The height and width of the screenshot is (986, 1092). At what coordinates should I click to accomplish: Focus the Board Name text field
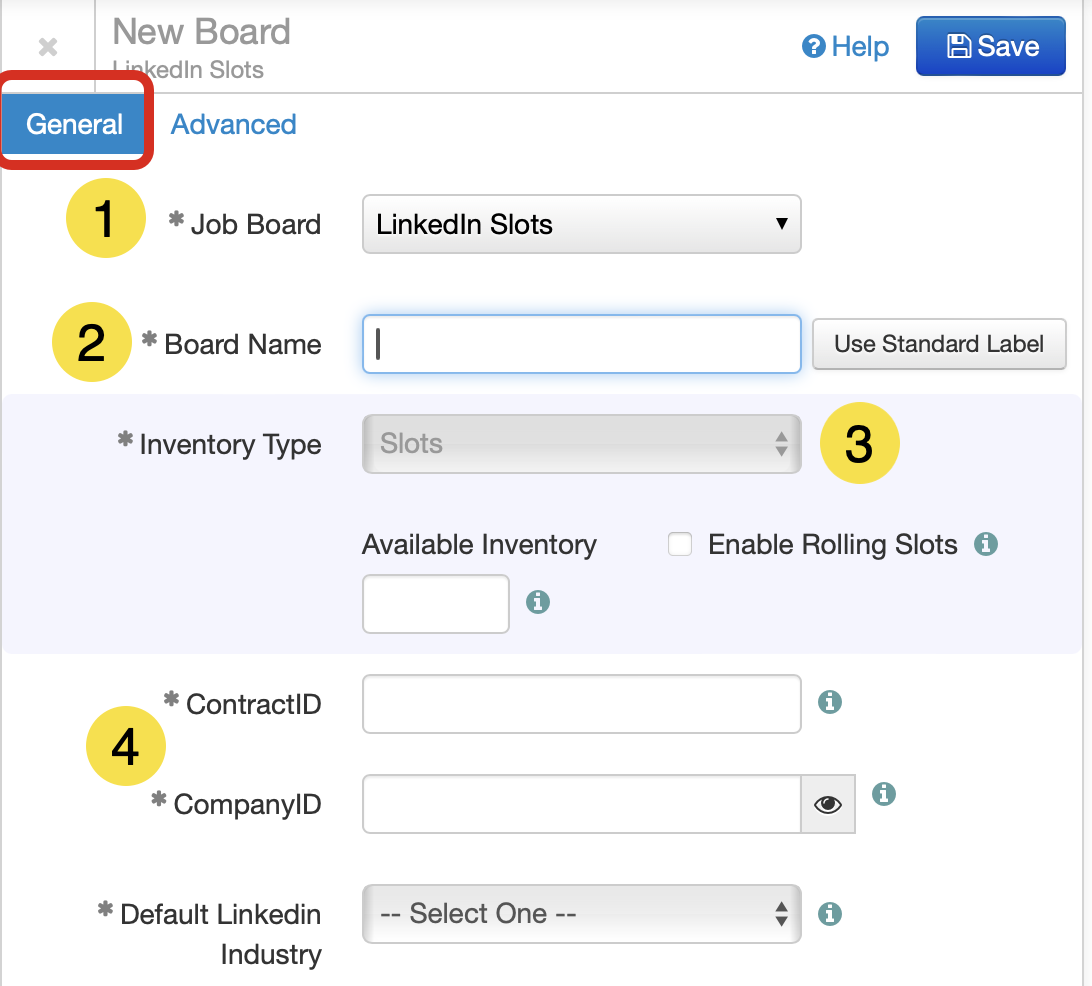click(x=582, y=344)
